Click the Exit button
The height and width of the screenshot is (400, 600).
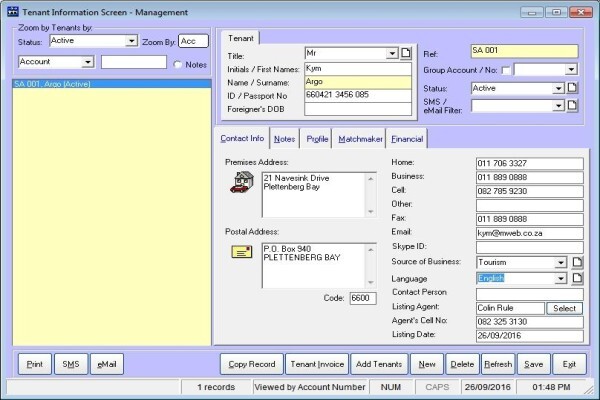click(569, 364)
